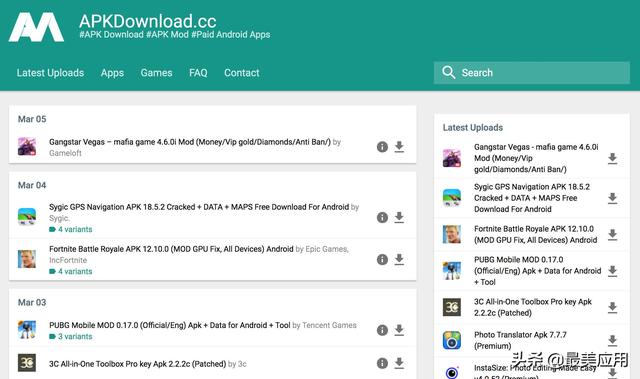Image resolution: width=640 pixels, height=379 pixels.
Task: Click the Mar 04 date heading
Action: pyautogui.click(x=32, y=185)
